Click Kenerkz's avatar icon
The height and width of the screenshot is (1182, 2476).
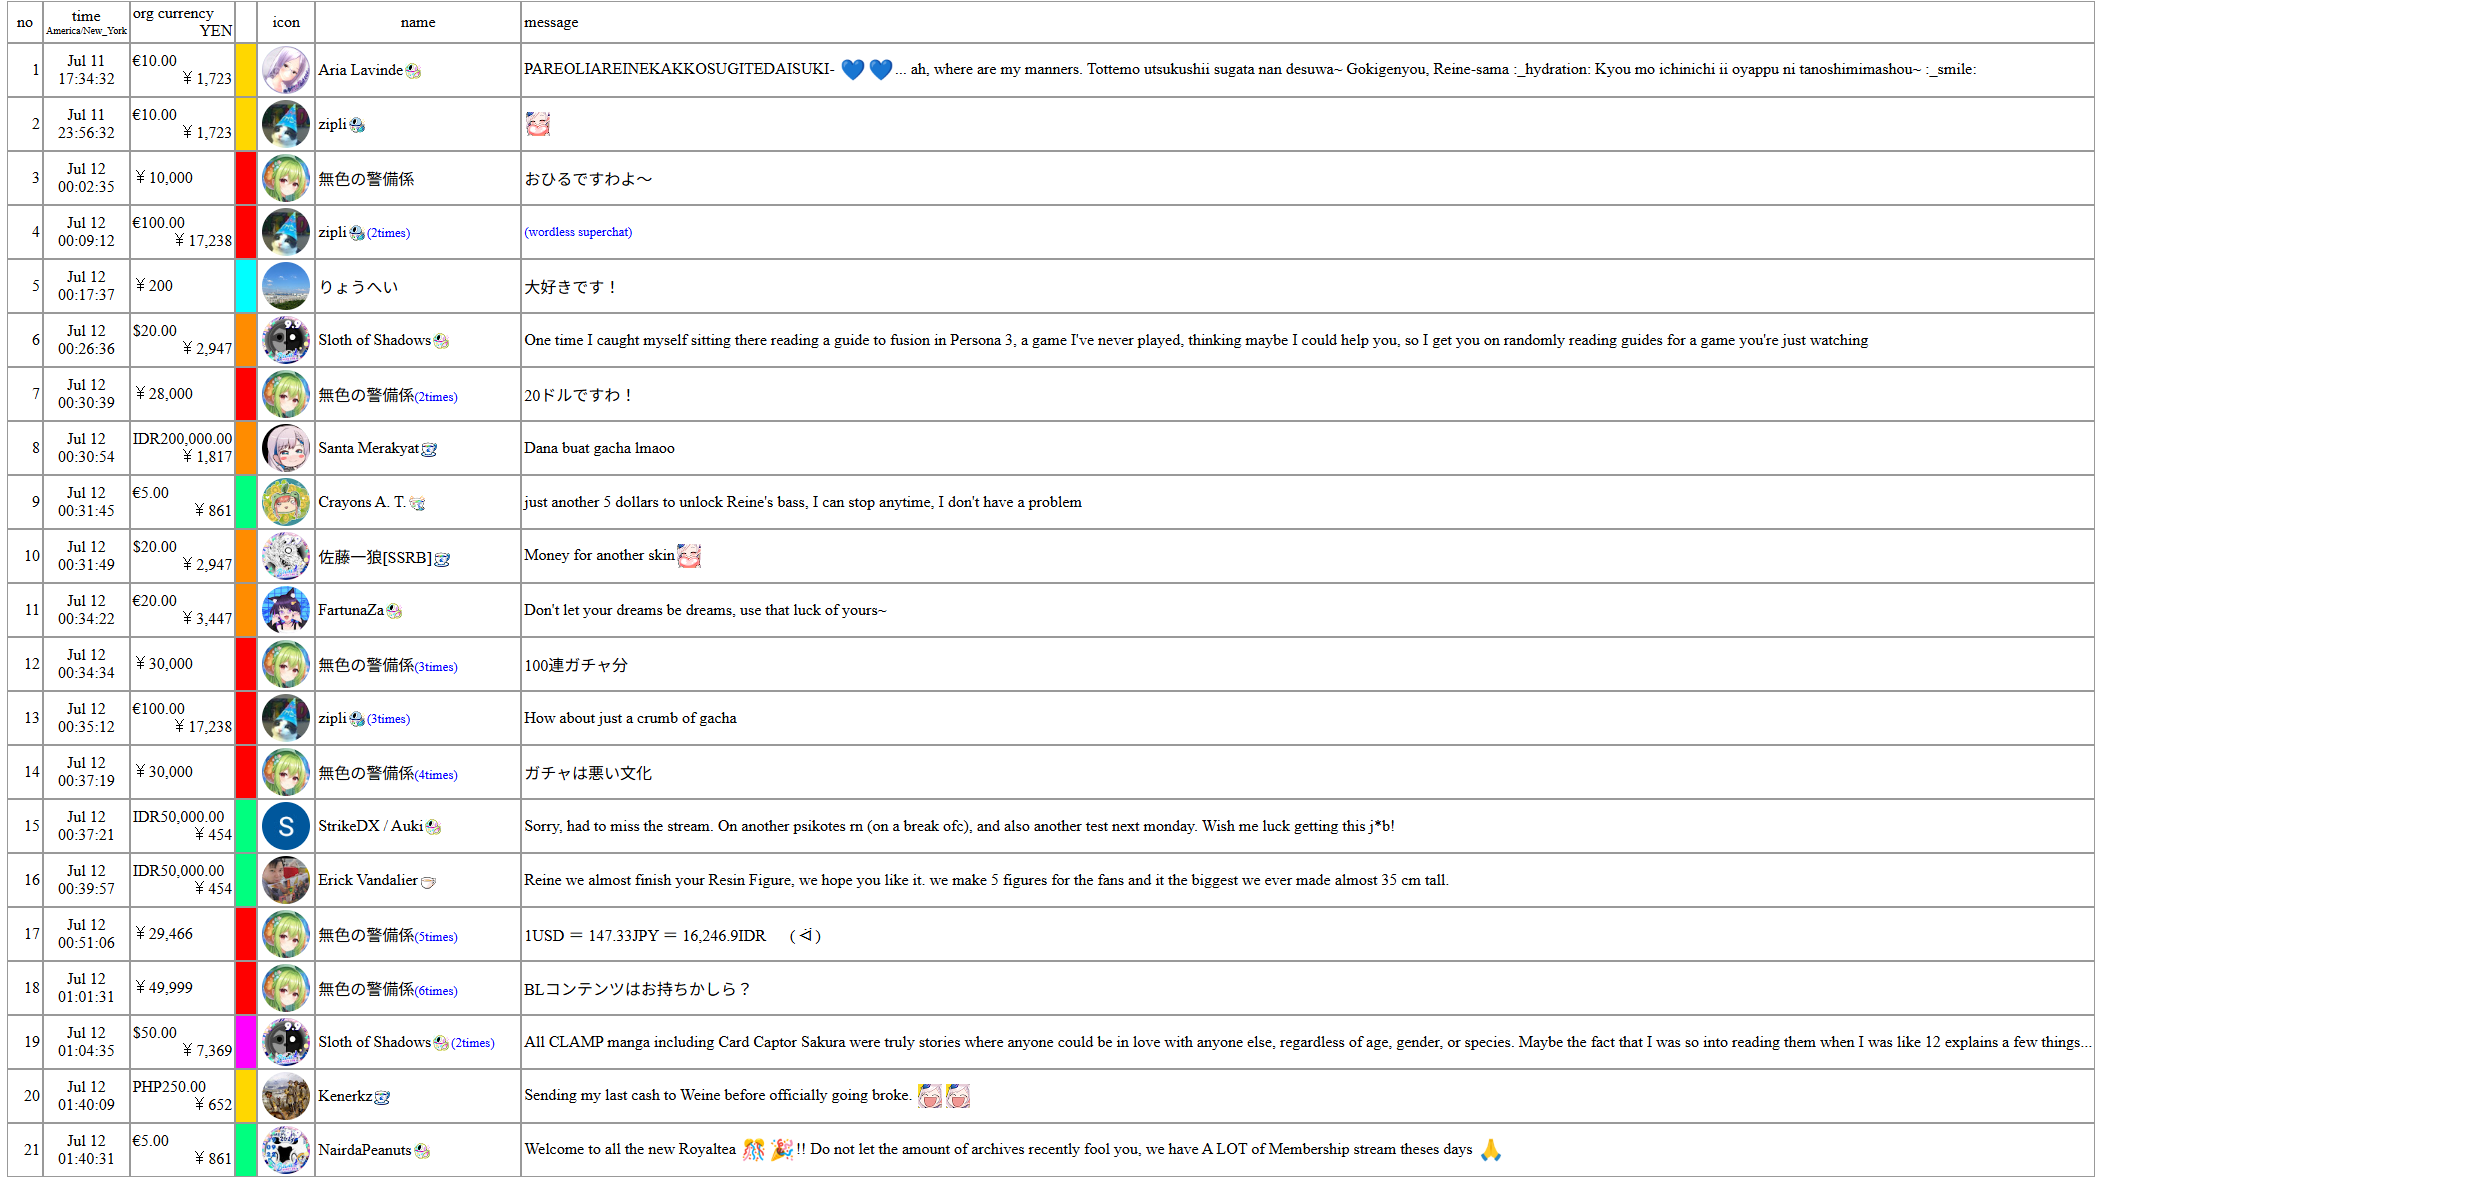click(x=286, y=1096)
